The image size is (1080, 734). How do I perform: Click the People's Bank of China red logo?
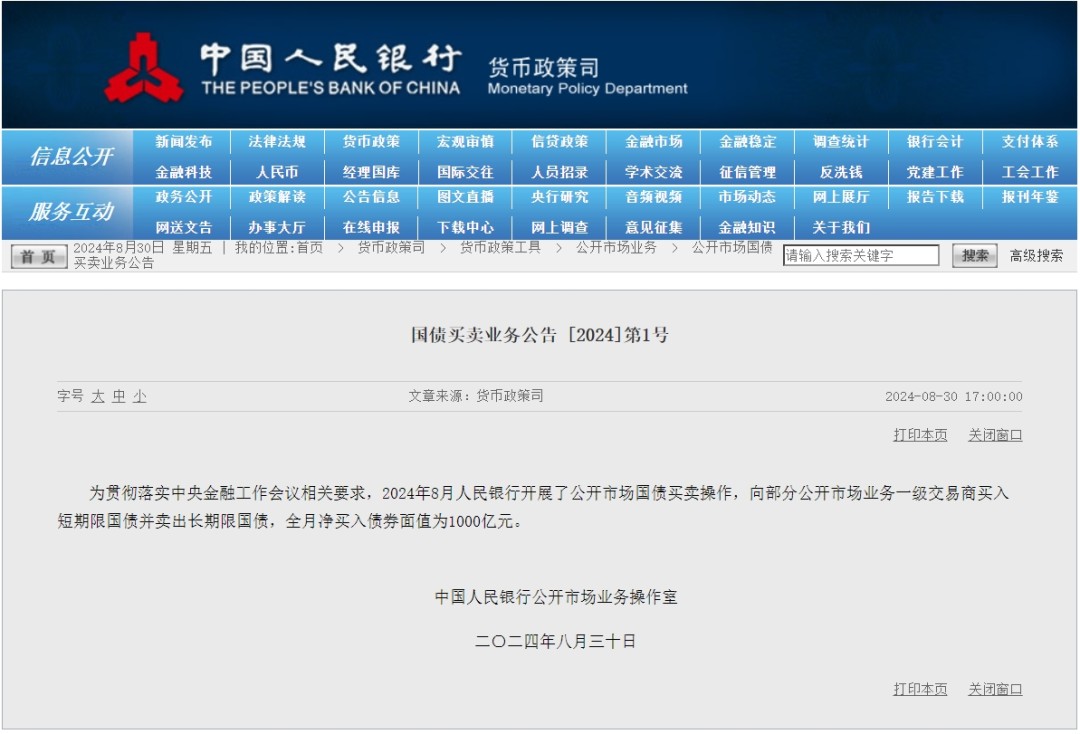tap(143, 67)
